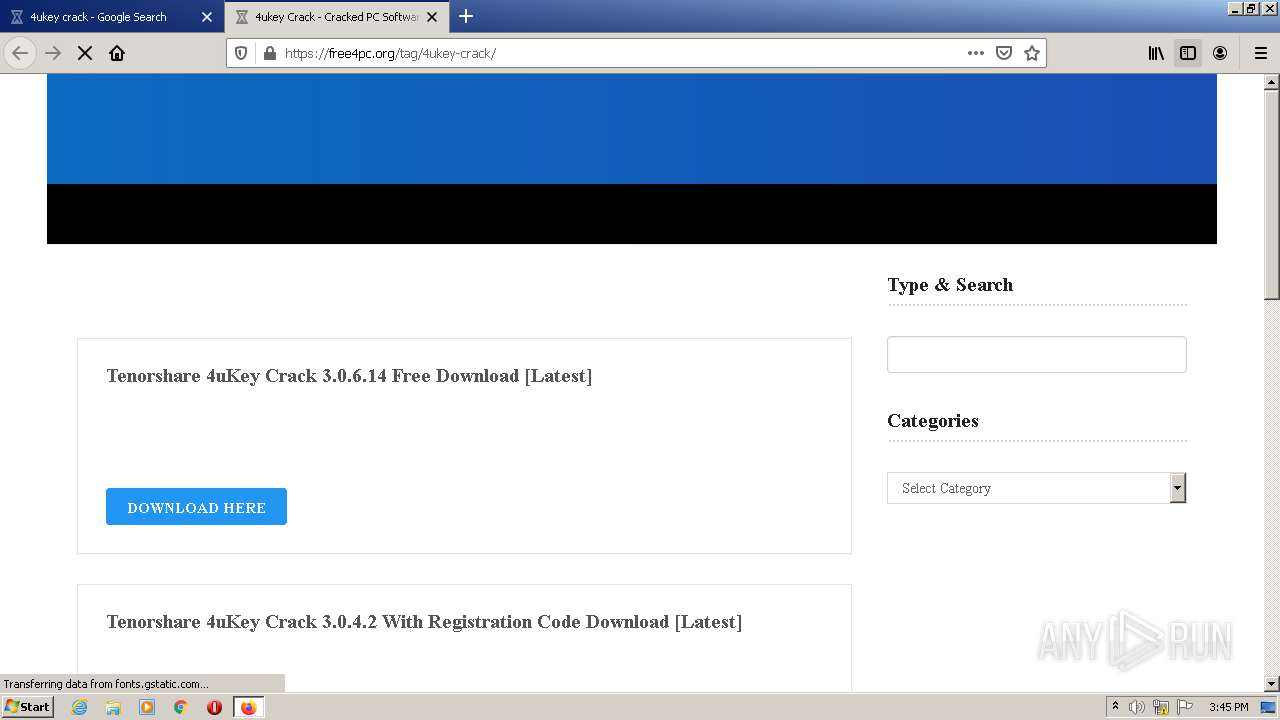Viewport: 1280px width, 720px height.
Task: Focus the Type & Search field
Action: tap(1036, 355)
